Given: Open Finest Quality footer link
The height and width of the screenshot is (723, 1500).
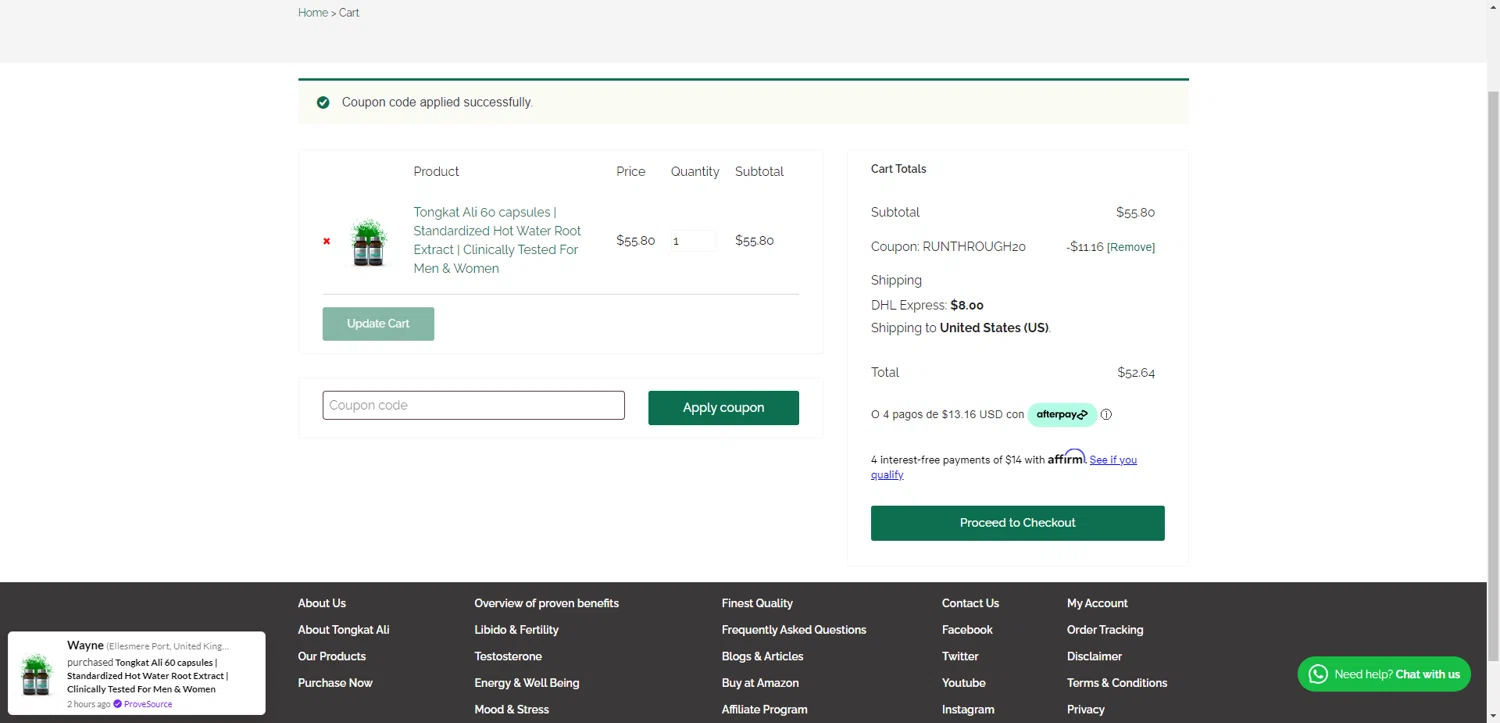Looking at the screenshot, I should [x=757, y=603].
